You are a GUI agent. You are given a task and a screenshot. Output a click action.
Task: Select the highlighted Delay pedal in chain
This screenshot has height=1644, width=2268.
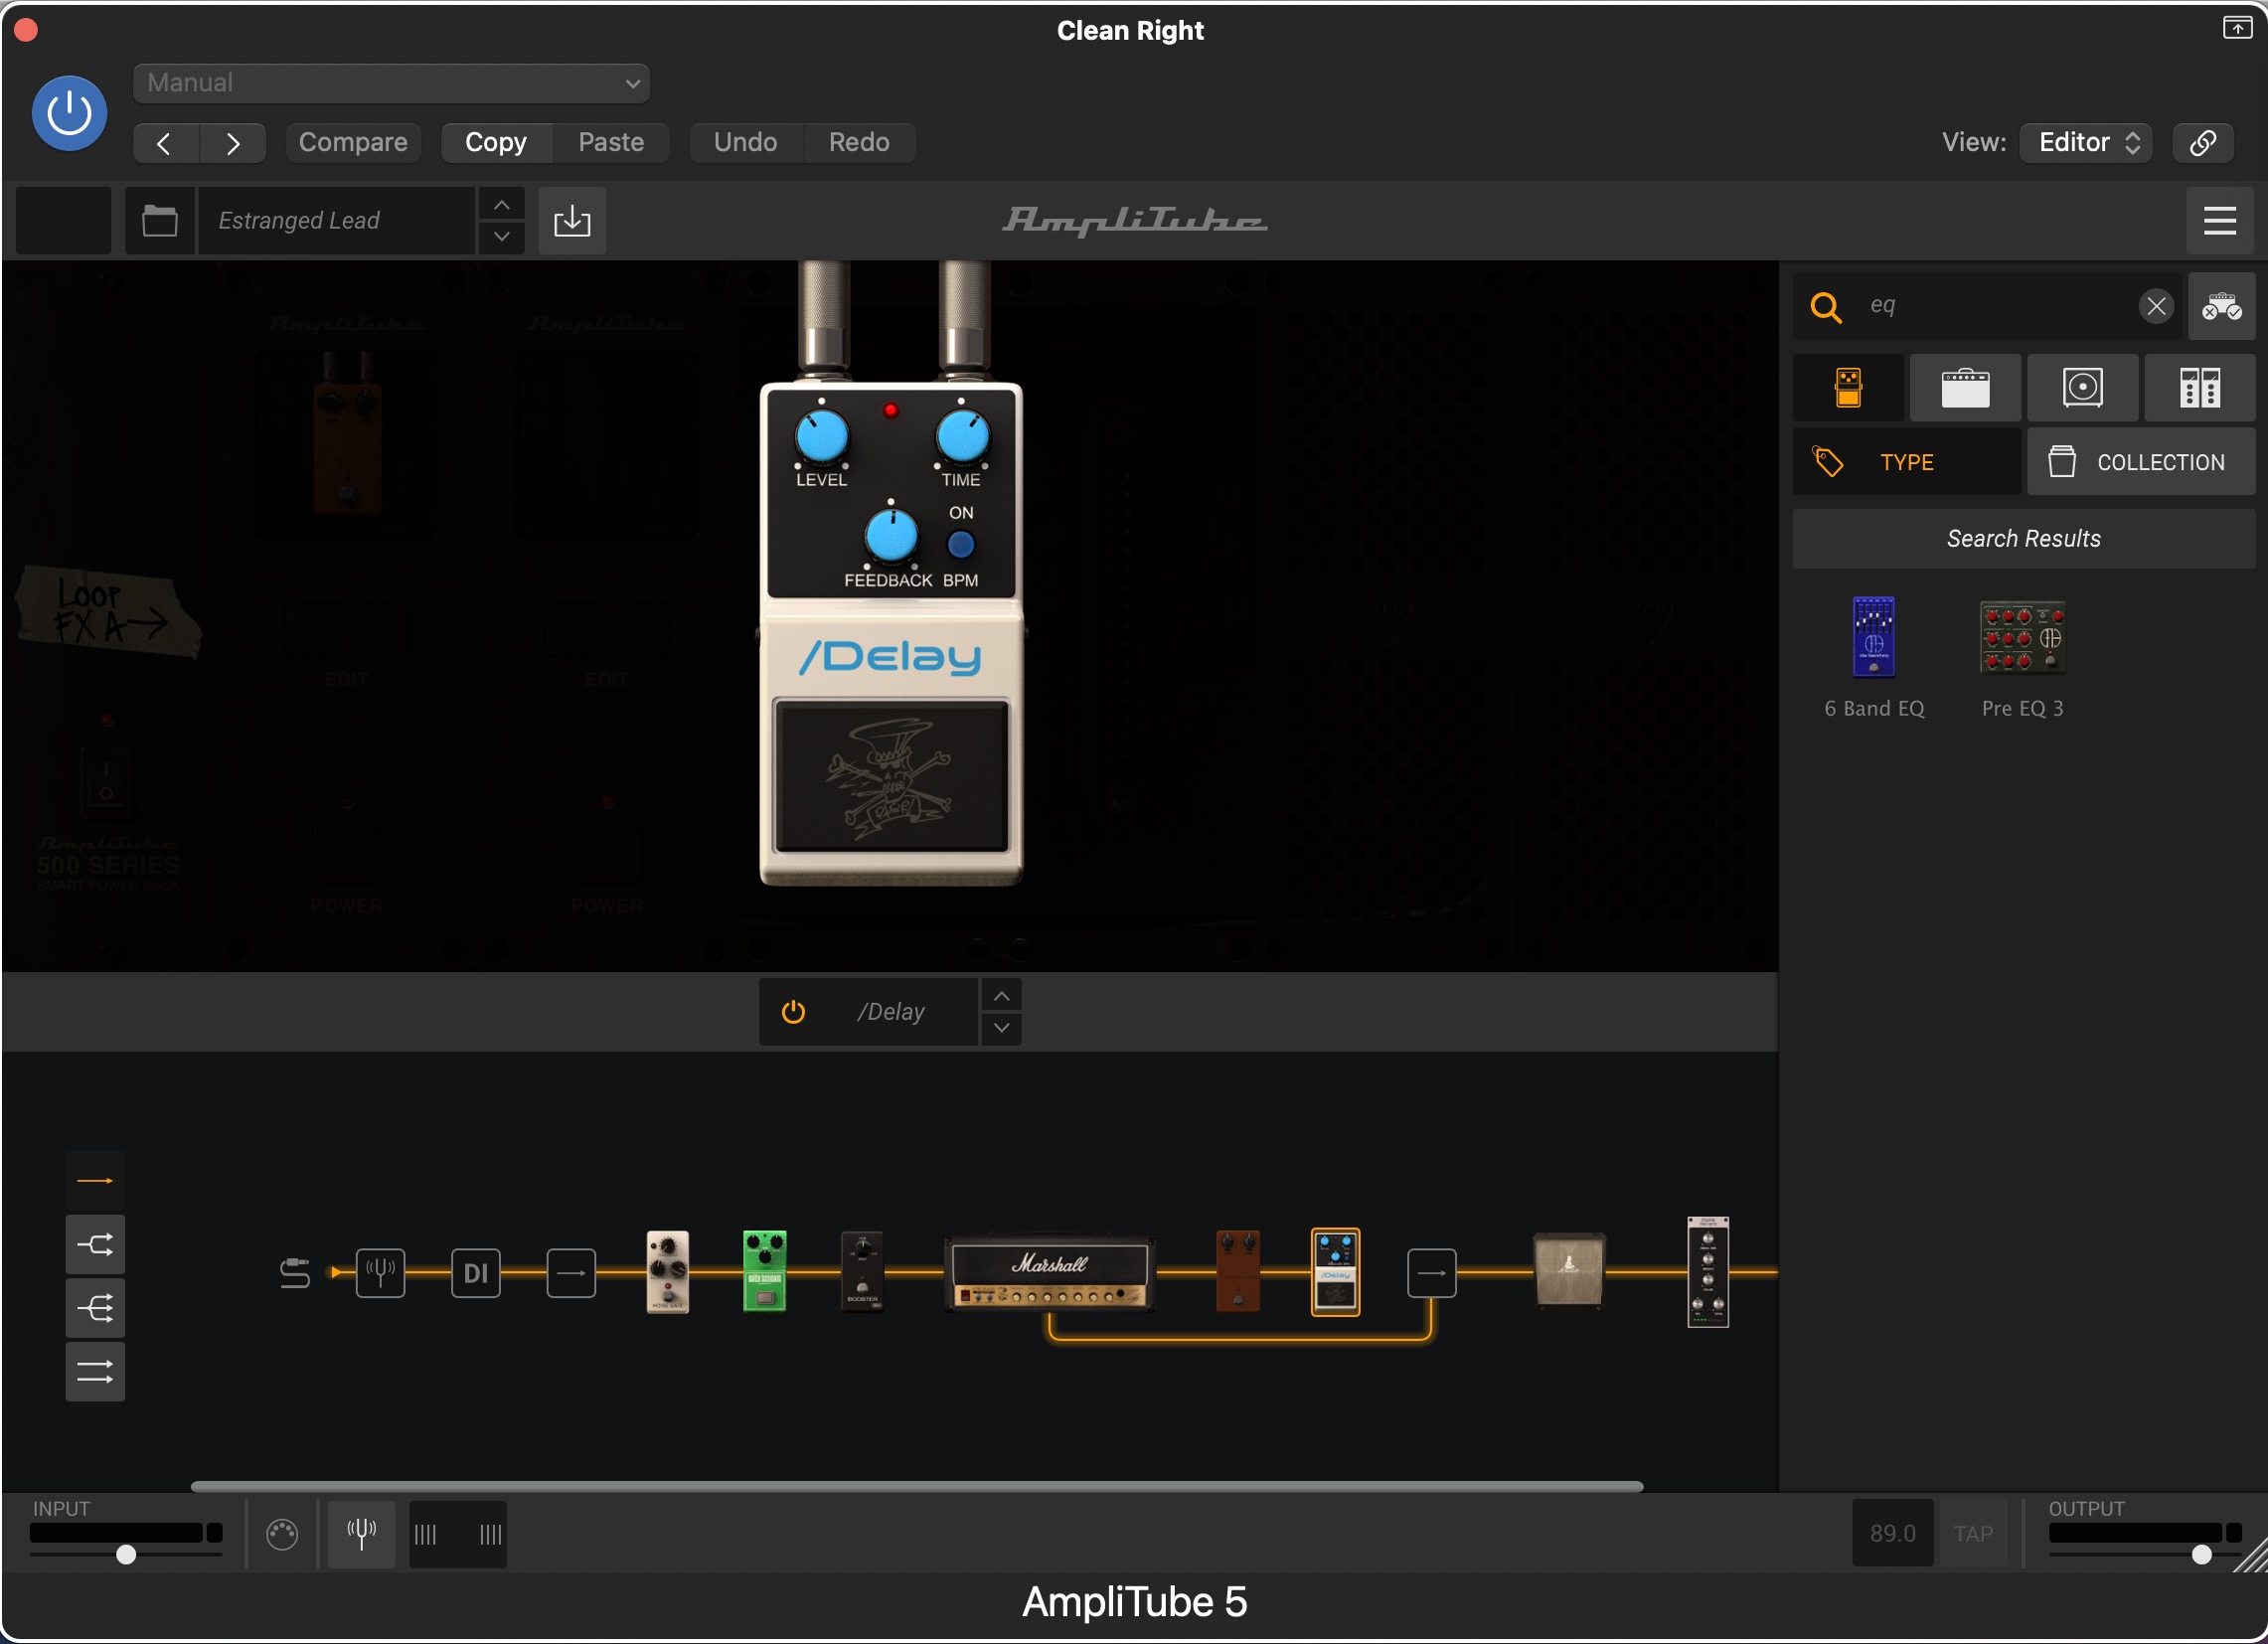pos(1335,1272)
